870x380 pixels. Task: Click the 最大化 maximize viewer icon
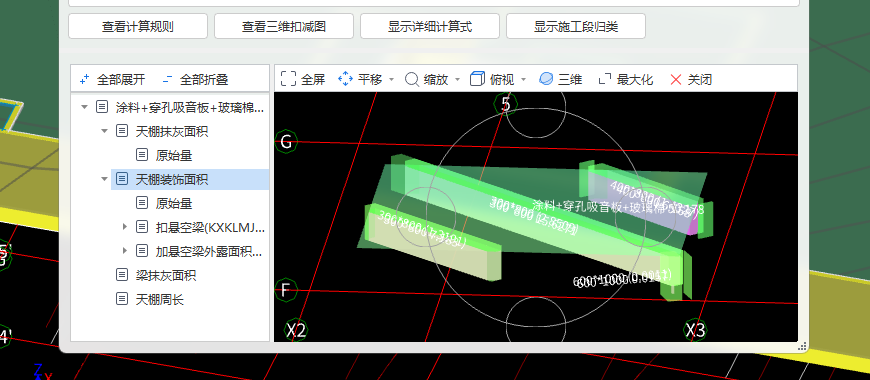click(x=605, y=79)
